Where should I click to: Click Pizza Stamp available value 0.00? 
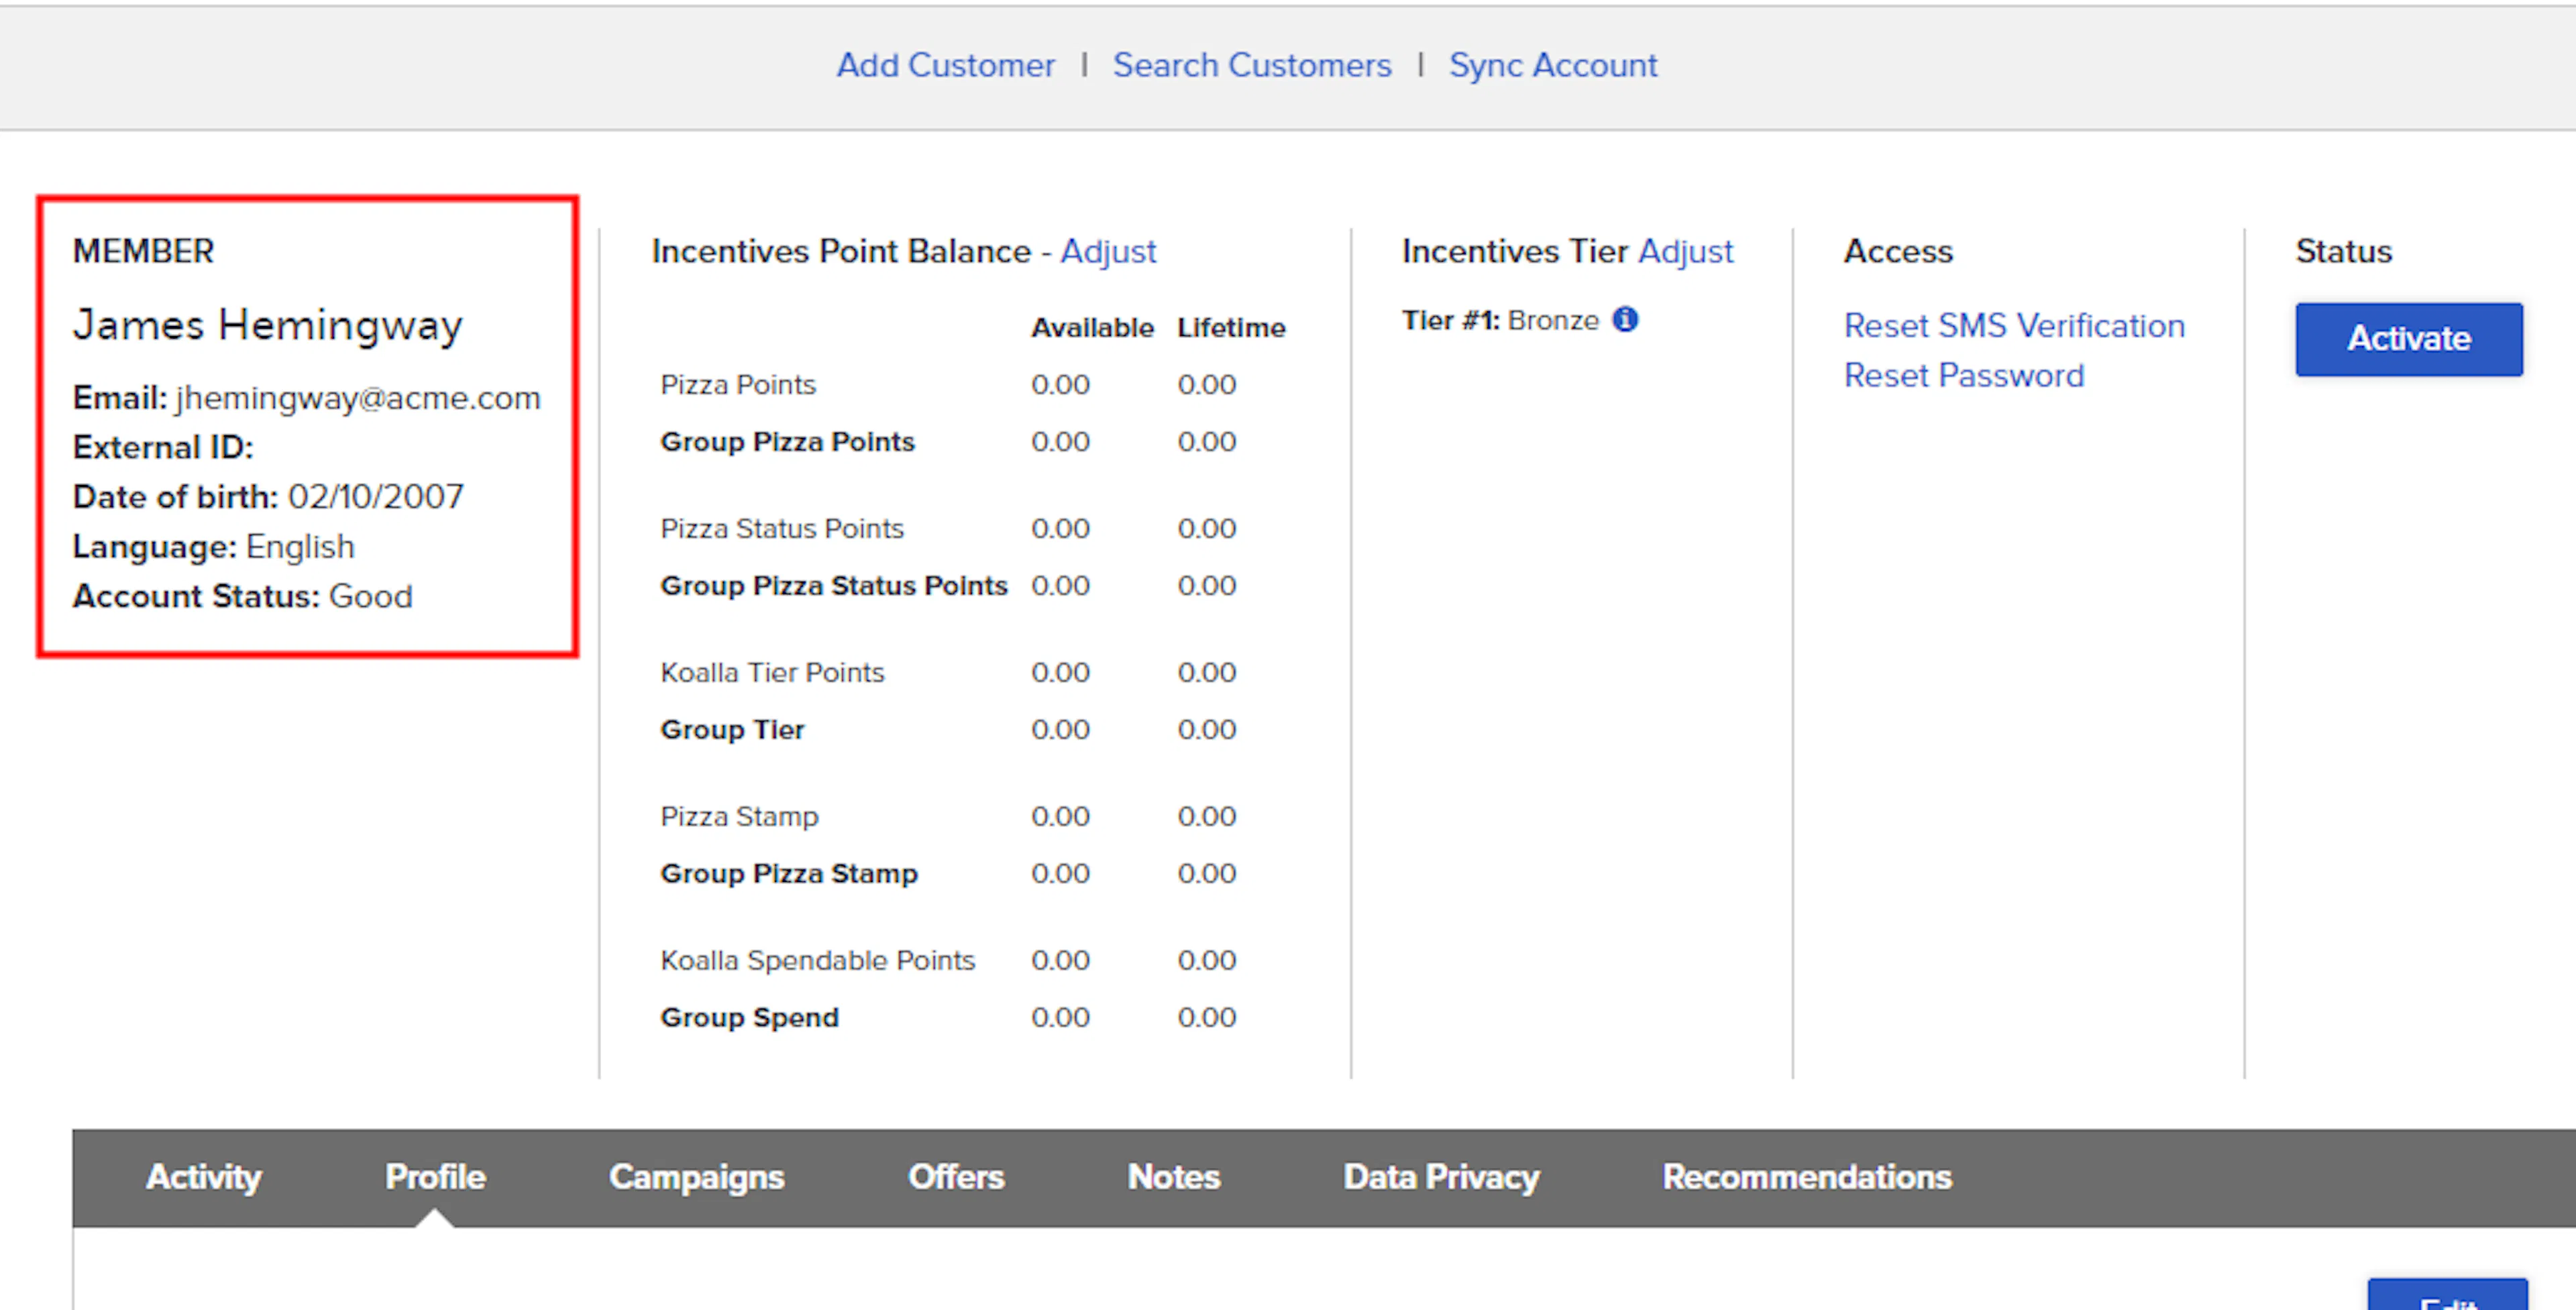pos(1060,817)
